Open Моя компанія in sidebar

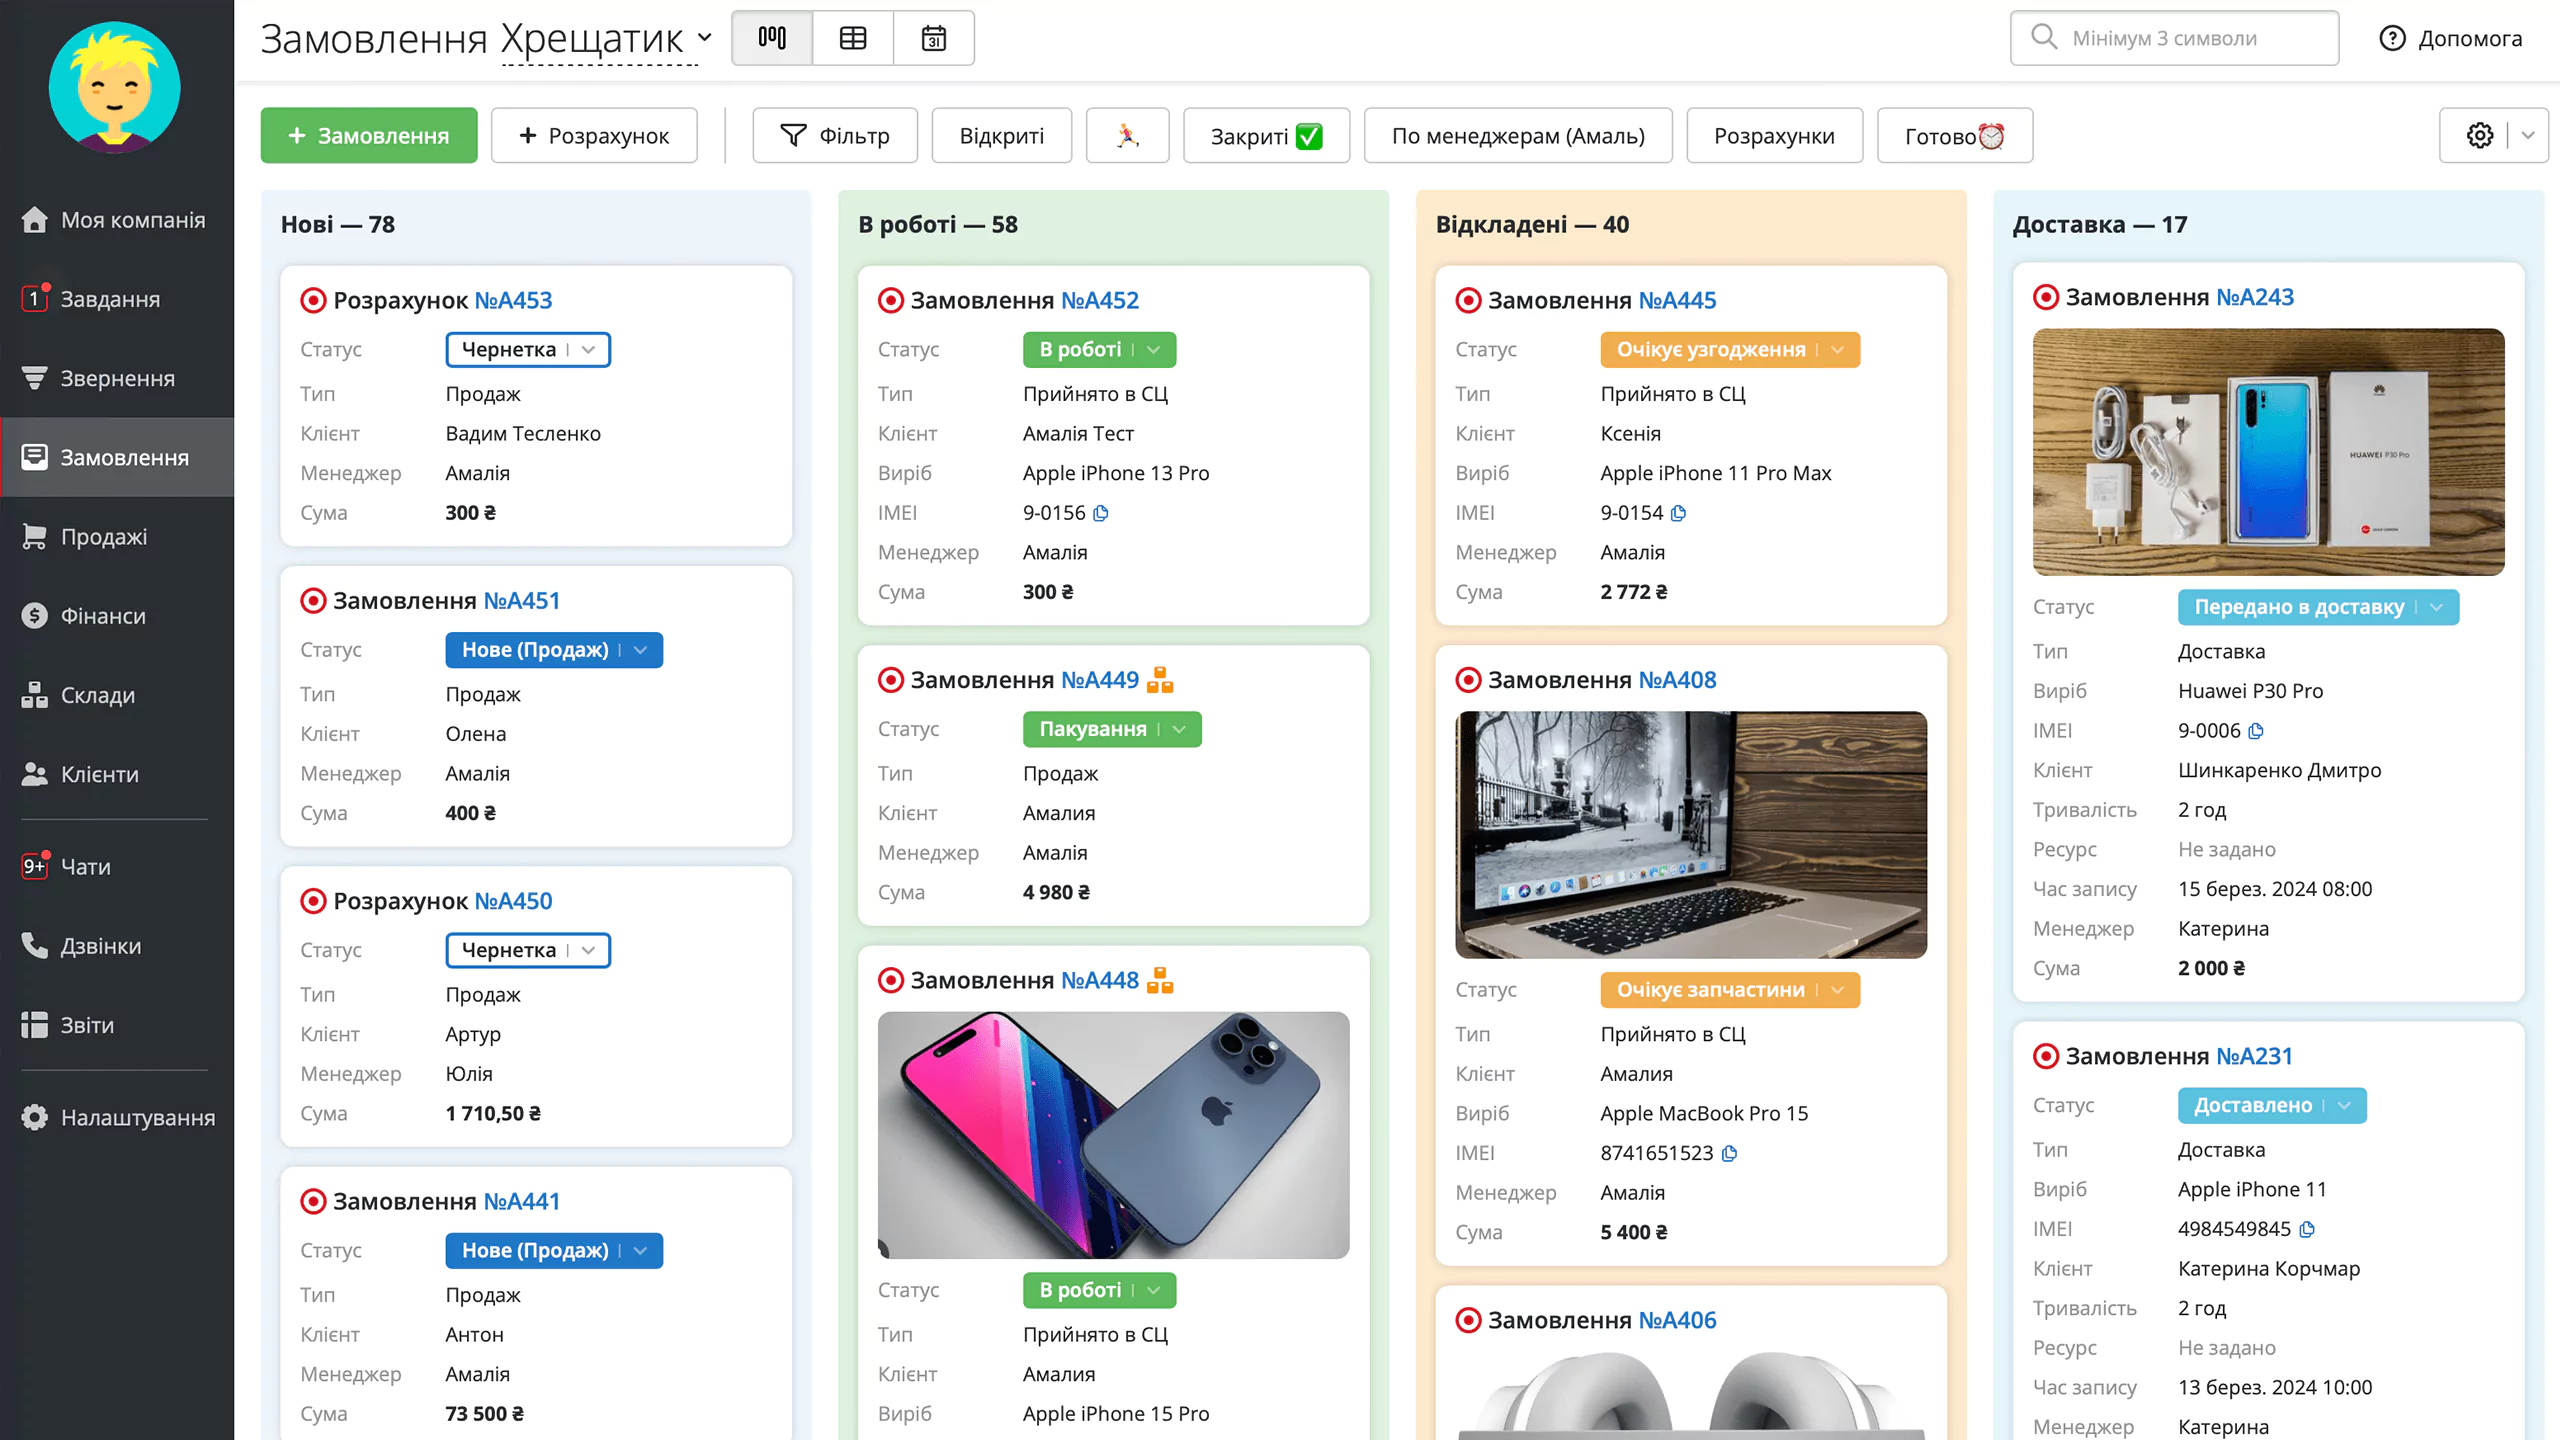click(x=117, y=220)
